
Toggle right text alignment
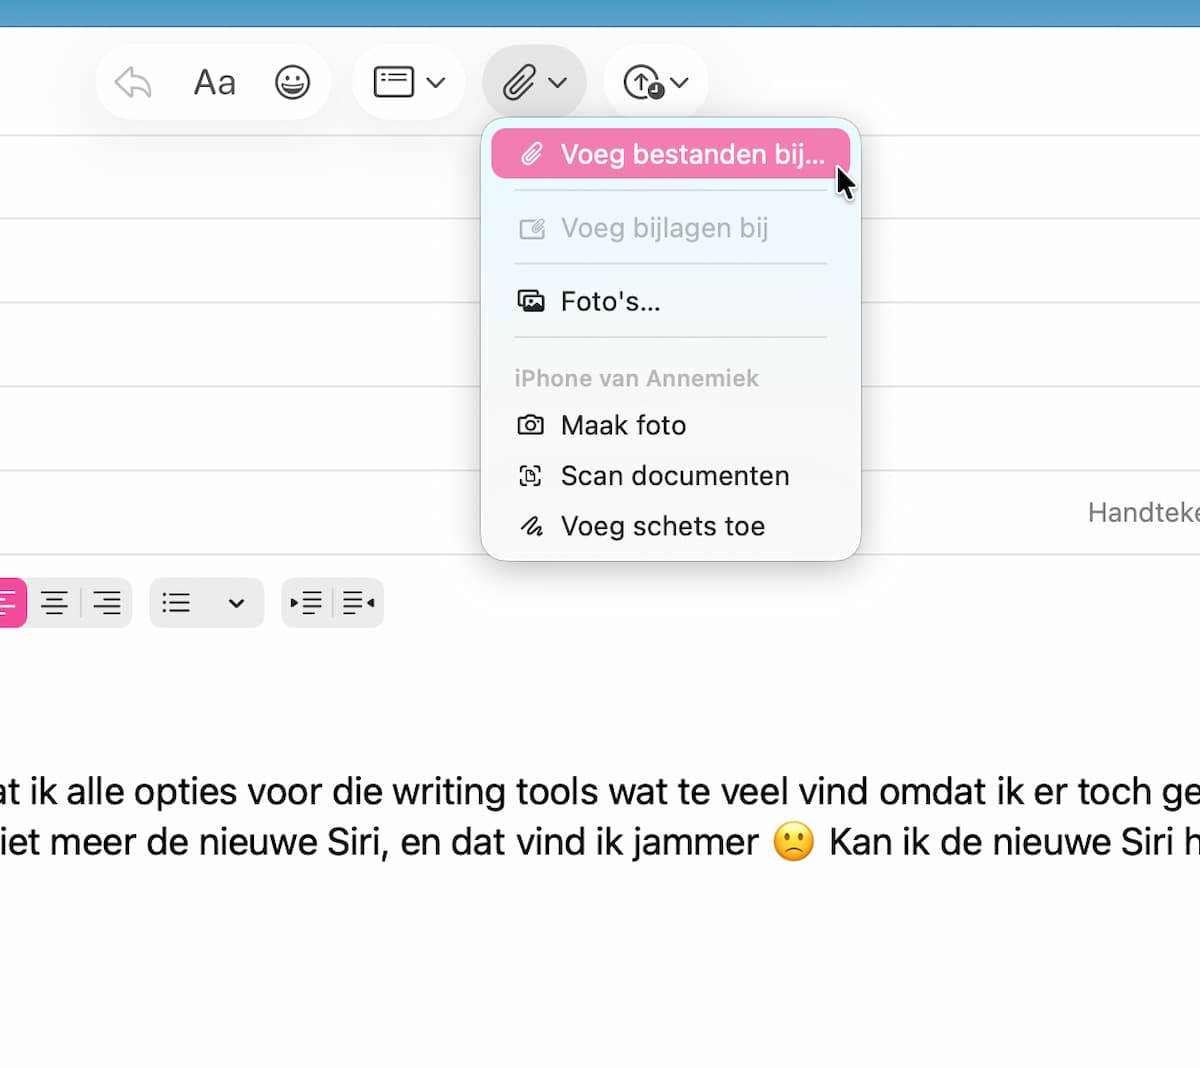tap(106, 603)
